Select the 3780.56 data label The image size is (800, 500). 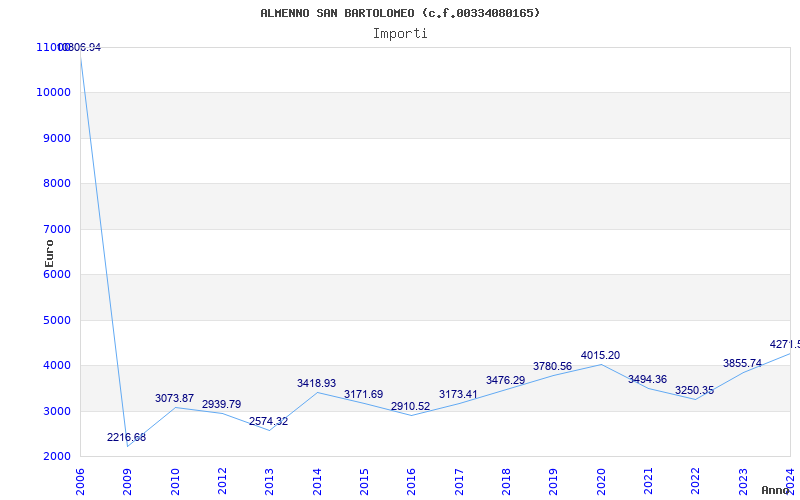[553, 366]
